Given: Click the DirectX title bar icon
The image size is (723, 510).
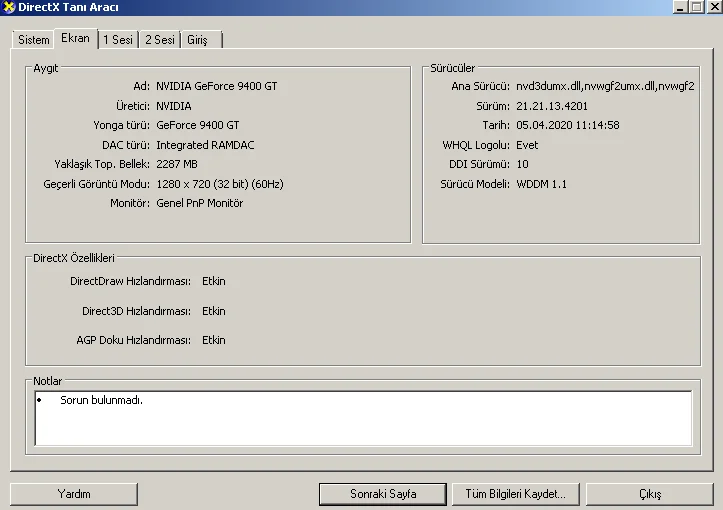Looking at the screenshot, I should click(9, 7).
